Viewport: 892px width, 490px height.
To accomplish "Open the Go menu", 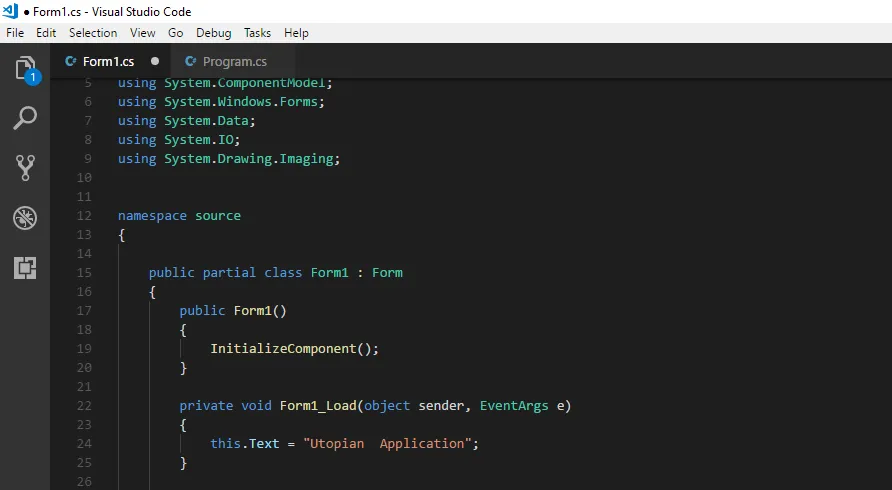I will point(175,33).
